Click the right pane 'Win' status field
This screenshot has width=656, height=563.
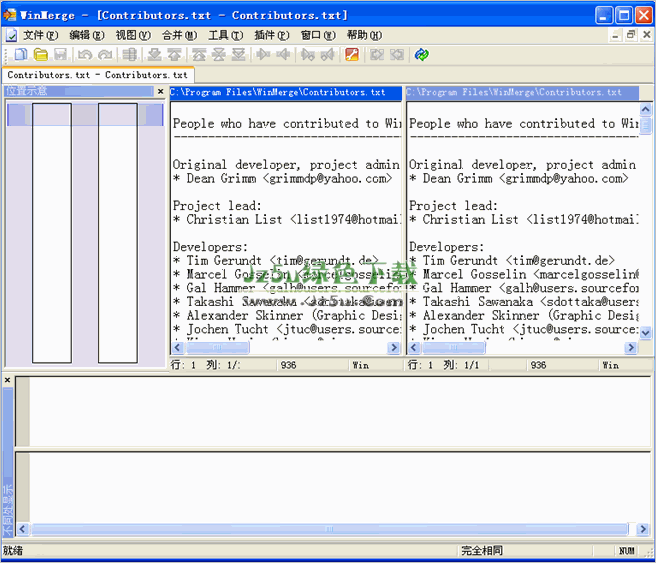pos(610,365)
